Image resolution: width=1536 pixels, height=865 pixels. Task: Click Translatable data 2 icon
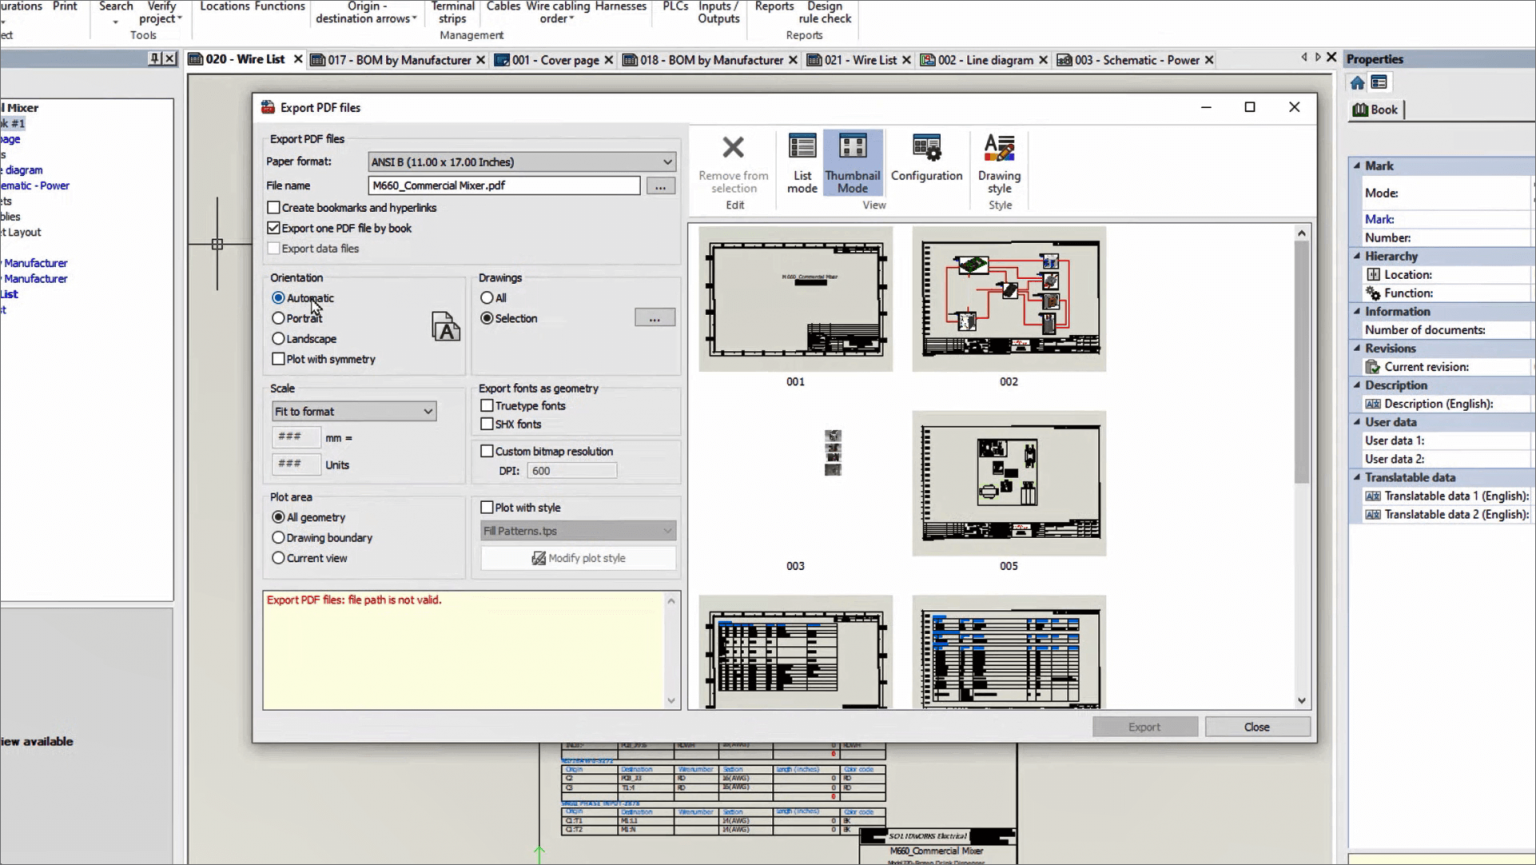[1373, 515]
